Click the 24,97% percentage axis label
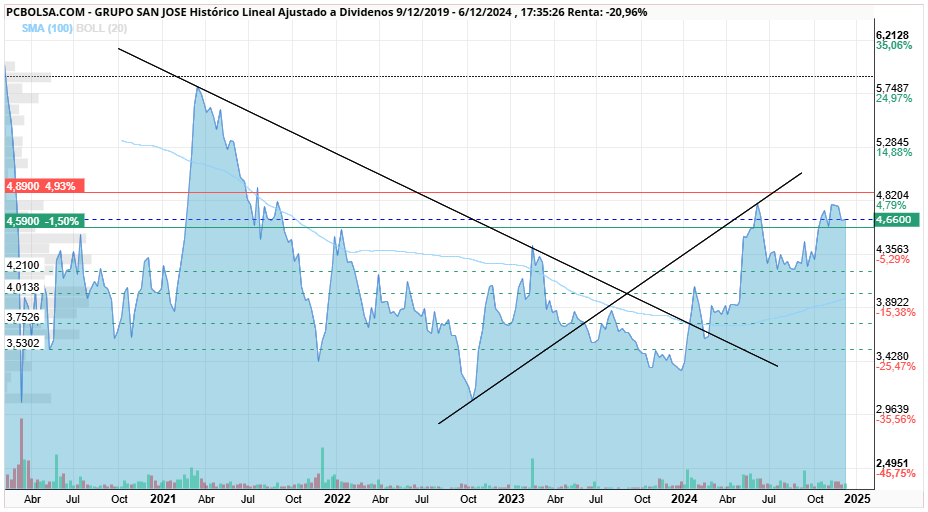The image size is (928, 512). 894,98
